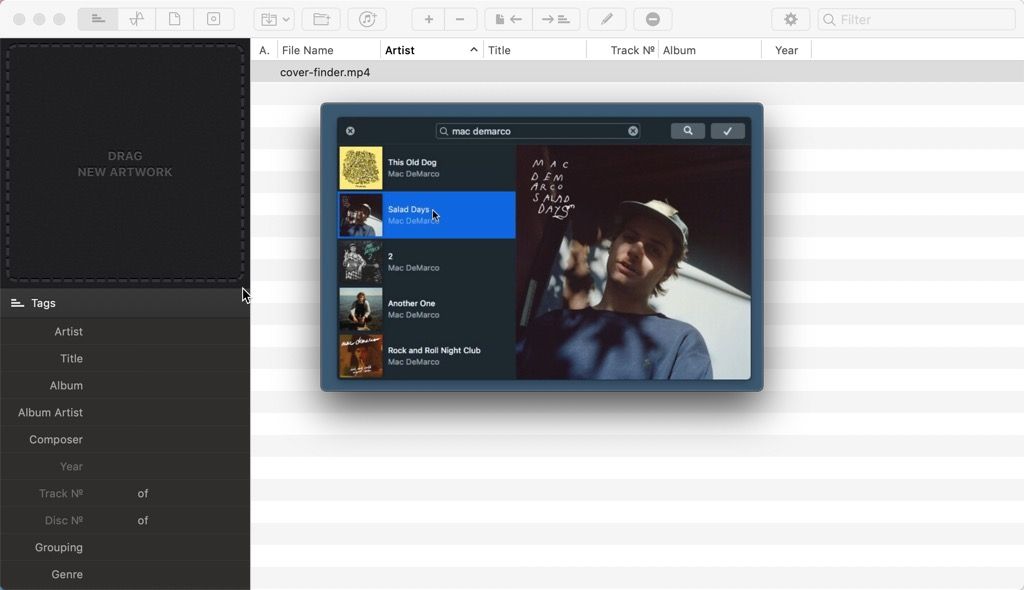Confirm artwork with the checkmark button
The width and height of the screenshot is (1024, 590).
[728, 131]
